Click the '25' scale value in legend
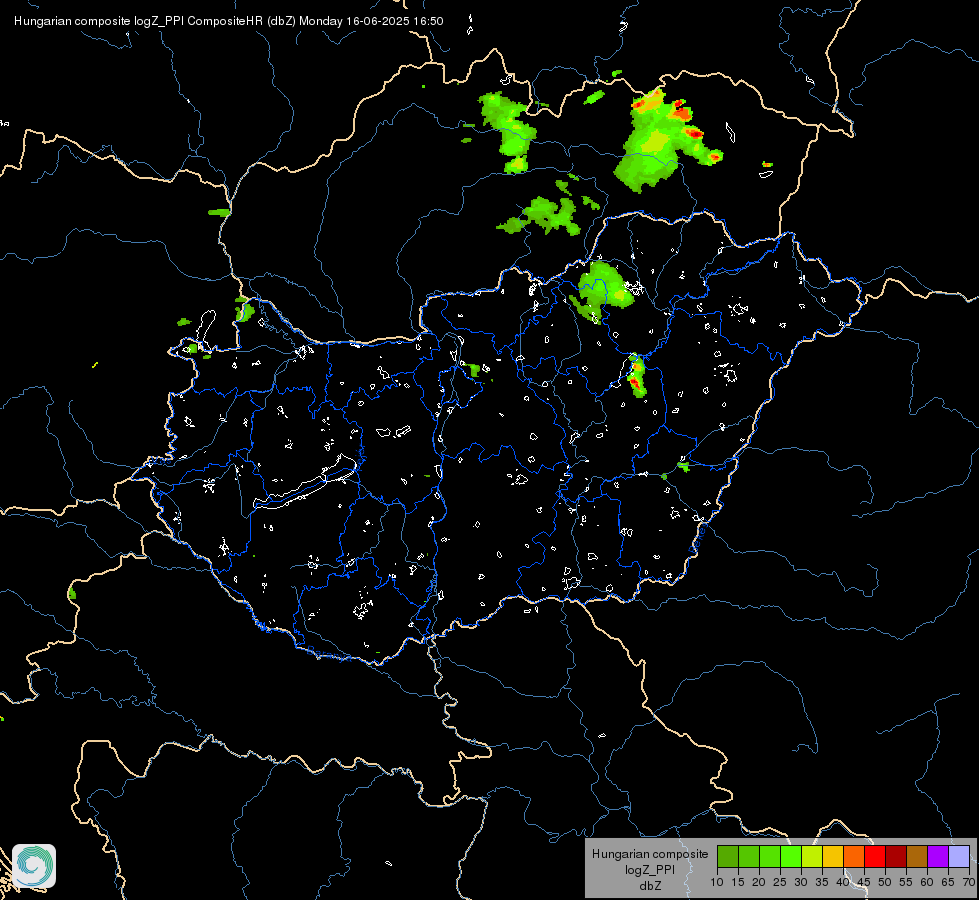 click(x=780, y=883)
